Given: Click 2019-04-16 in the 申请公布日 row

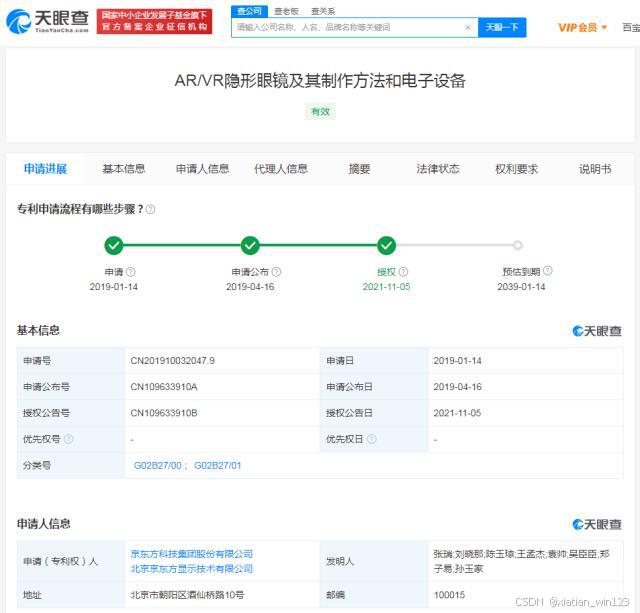Looking at the screenshot, I should coord(458,387).
